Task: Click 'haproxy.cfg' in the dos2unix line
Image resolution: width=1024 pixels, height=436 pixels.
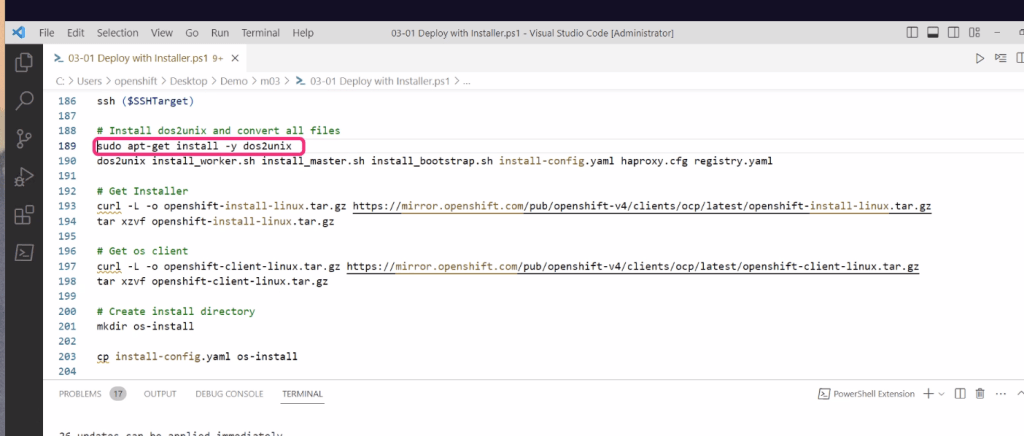Action: (654, 161)
